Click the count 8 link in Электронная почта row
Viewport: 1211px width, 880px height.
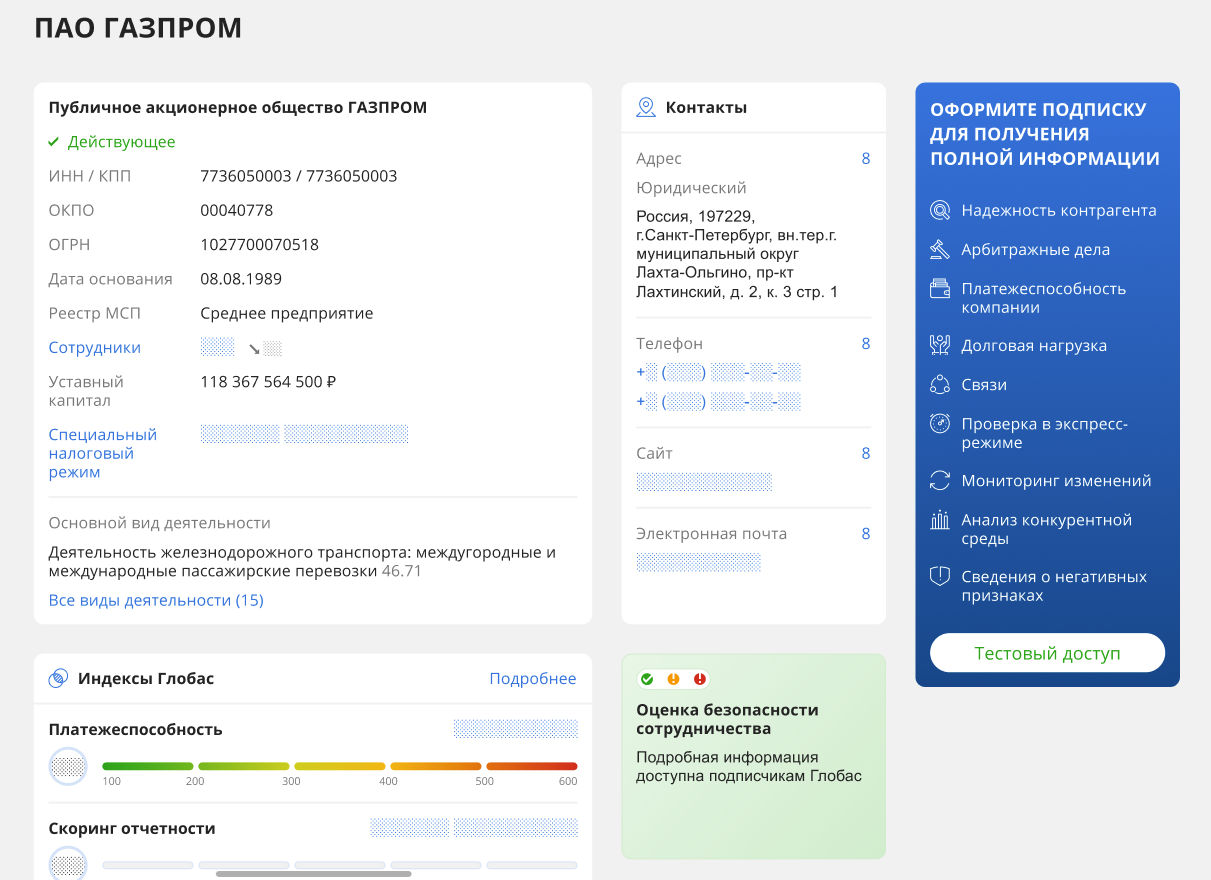pos(866,534)
